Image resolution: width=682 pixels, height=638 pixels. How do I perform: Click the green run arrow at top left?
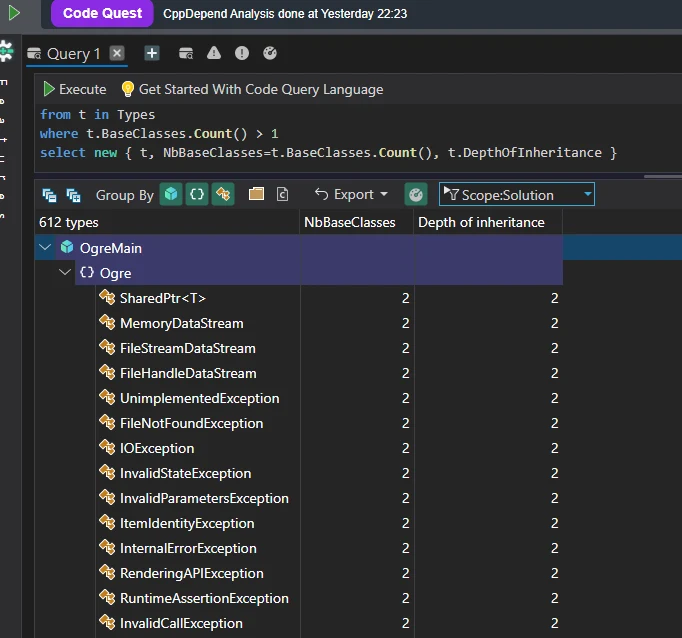click(14, 13)
